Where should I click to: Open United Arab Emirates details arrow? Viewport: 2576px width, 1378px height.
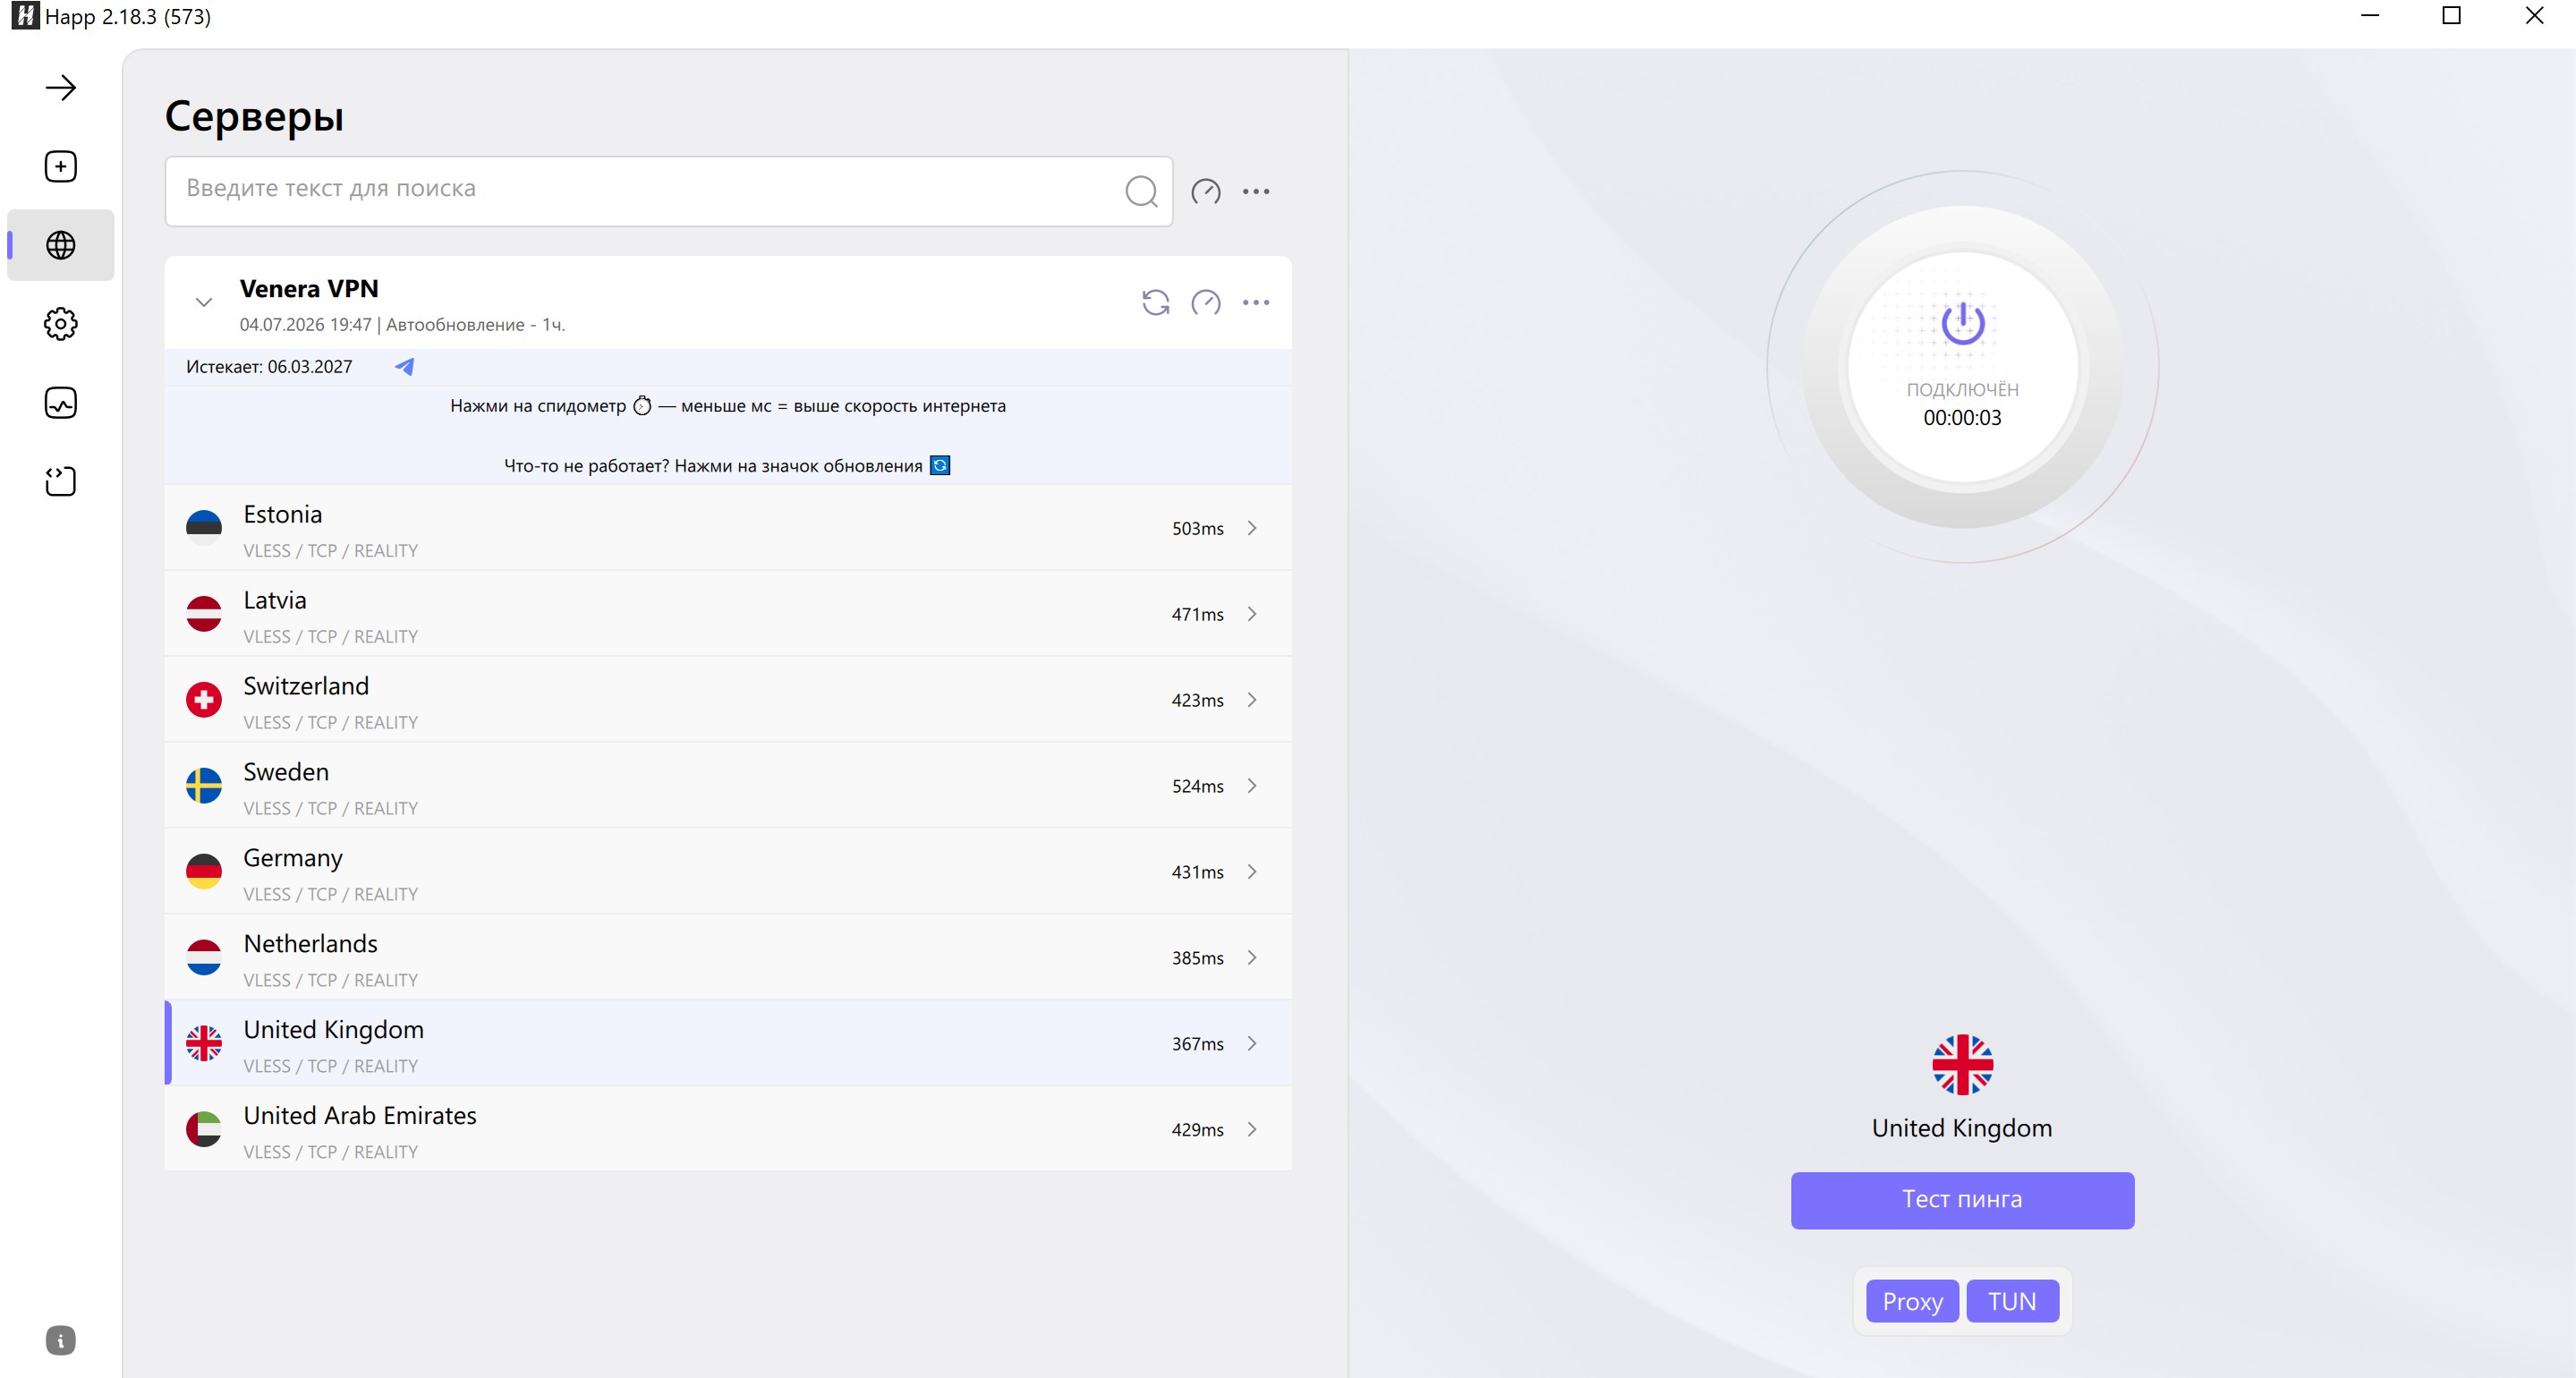click(1252, 1130)
